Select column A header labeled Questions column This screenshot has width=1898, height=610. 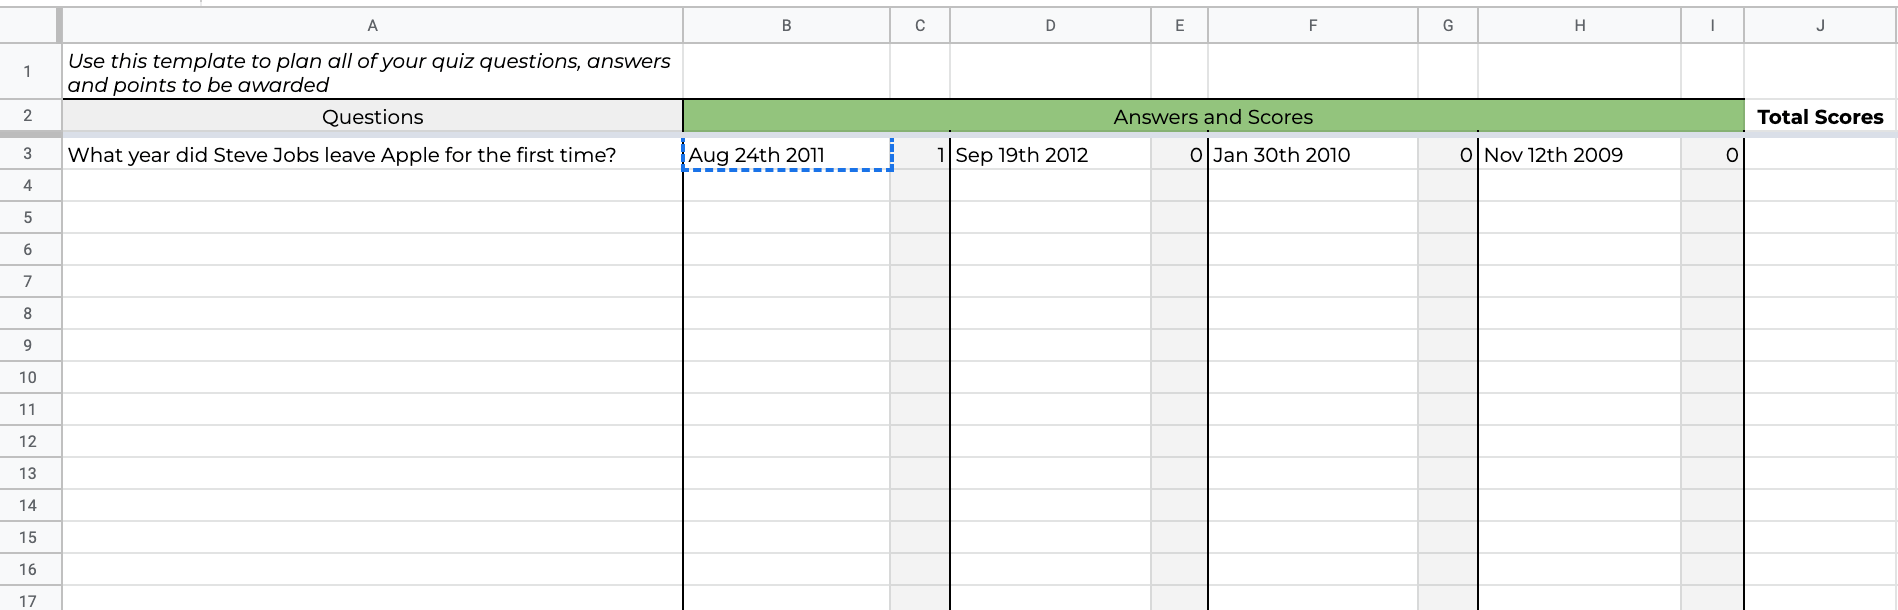[x=372, y=25]
